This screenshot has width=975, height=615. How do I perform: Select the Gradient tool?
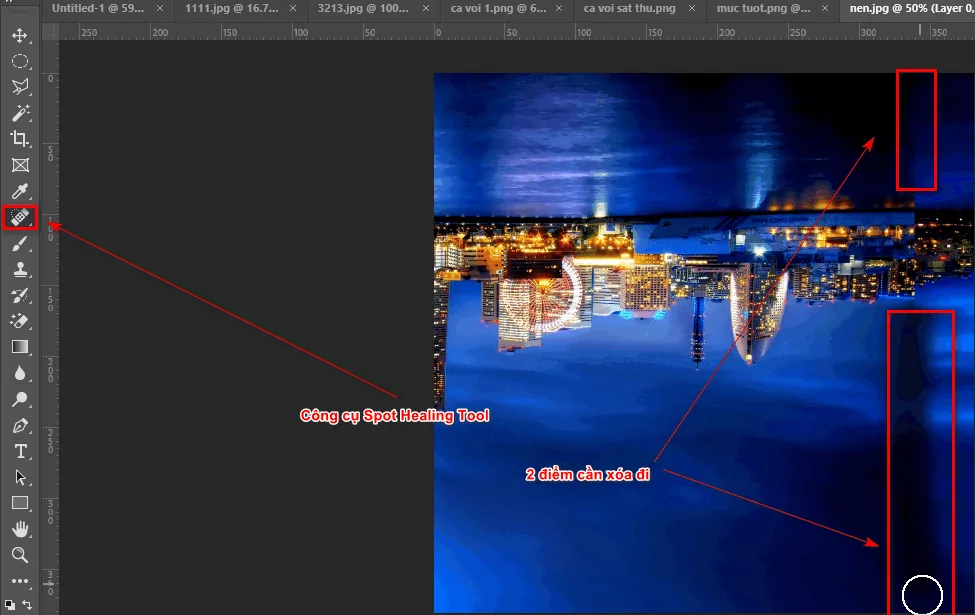click(20, 346)
